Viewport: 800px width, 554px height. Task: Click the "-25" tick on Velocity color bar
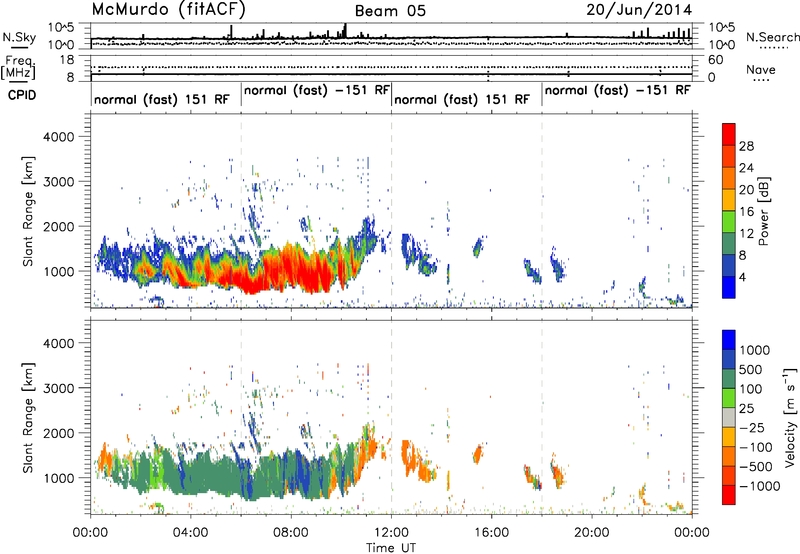pos(752,428)
